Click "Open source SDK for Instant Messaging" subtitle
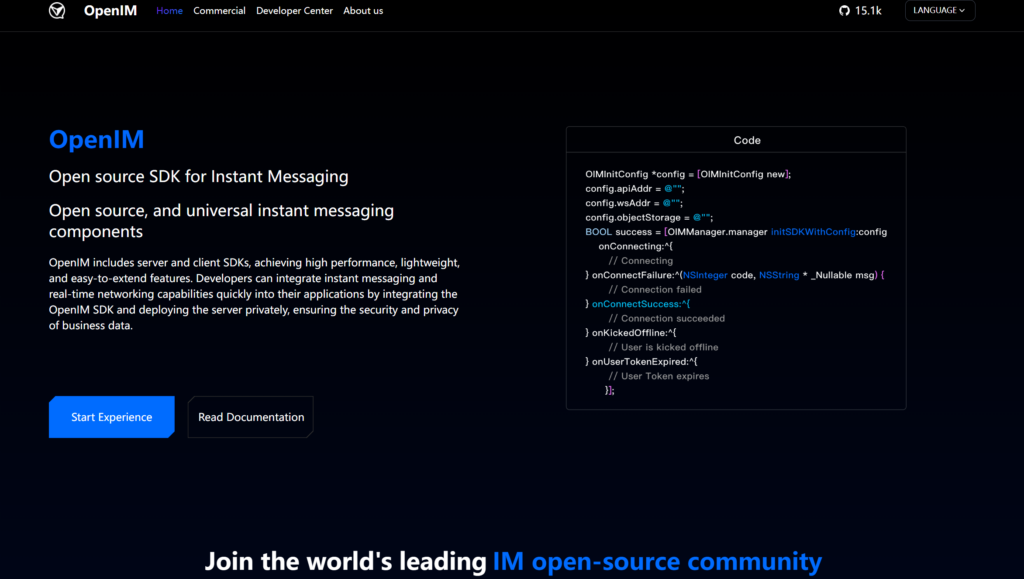The height and width of the screenshot is (579, 1024). pos(199,177)
